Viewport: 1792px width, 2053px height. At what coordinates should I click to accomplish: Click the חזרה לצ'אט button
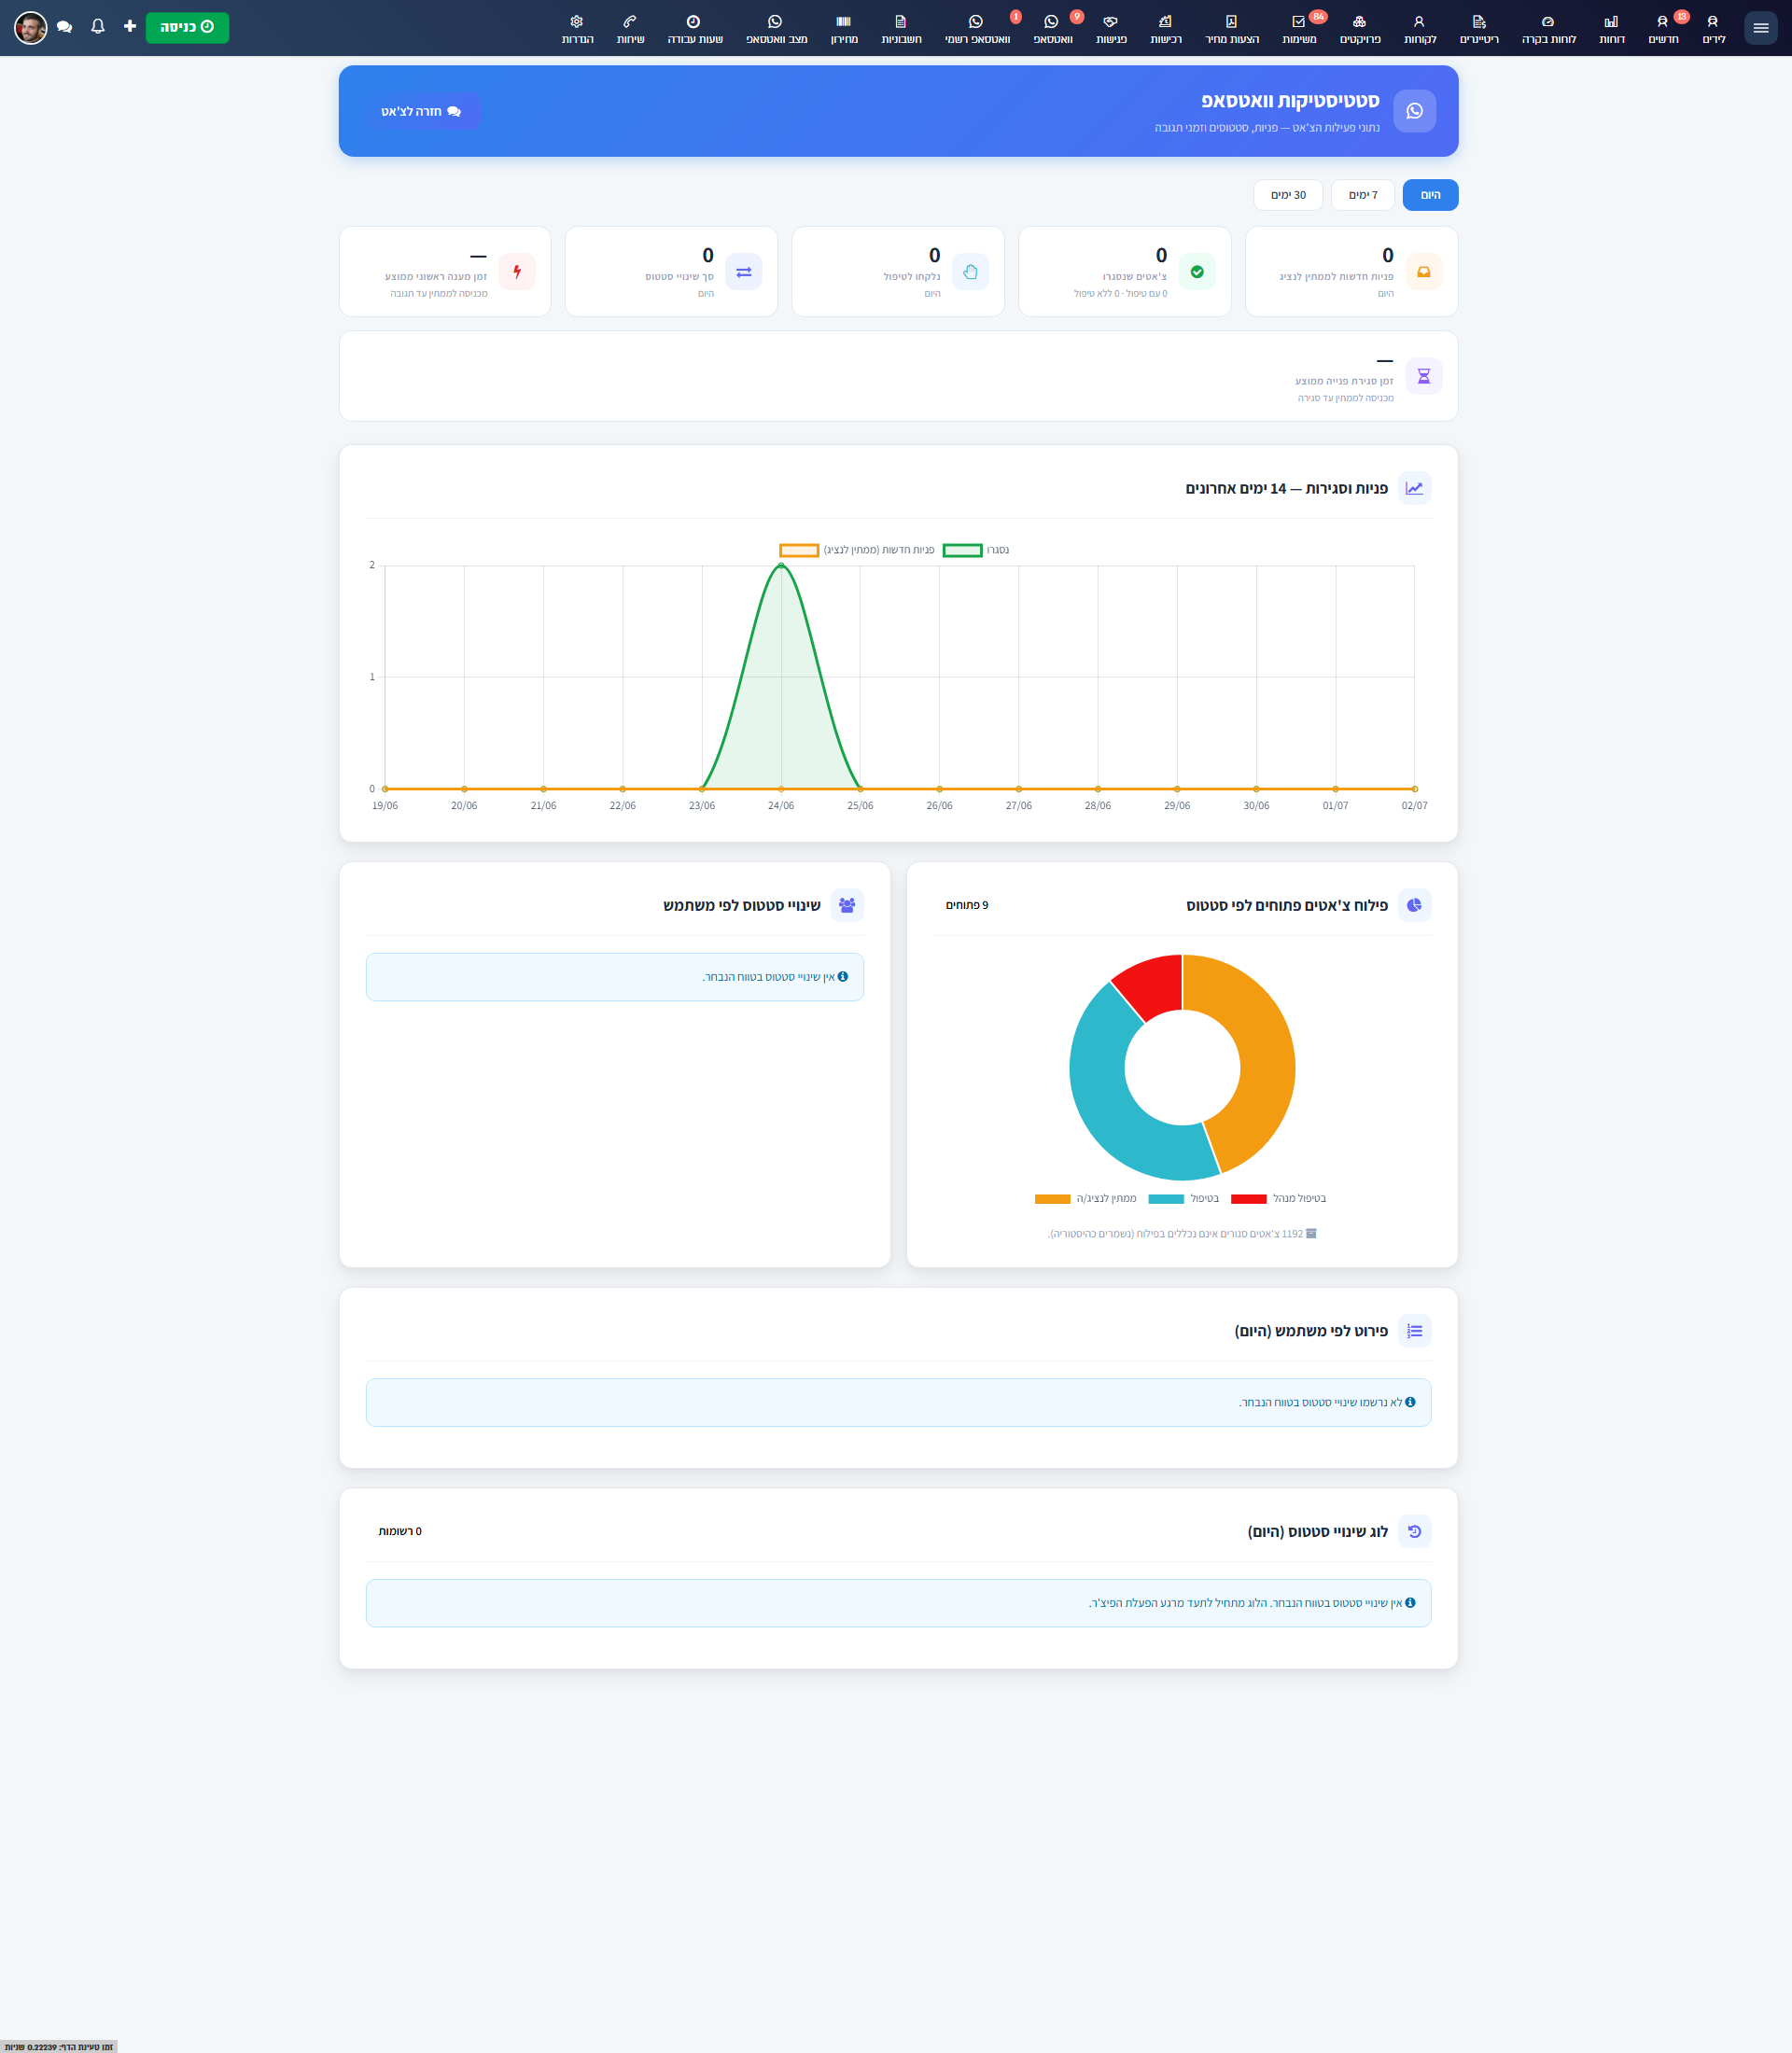coord(420,111)
